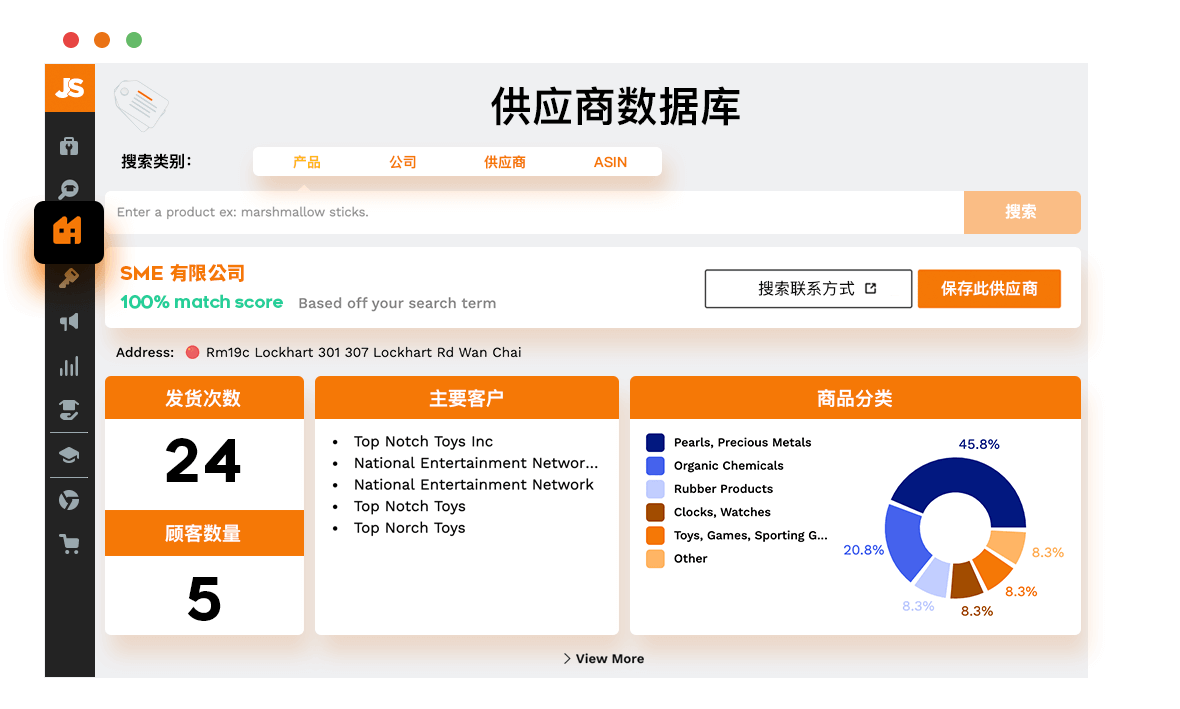Click National Entertainment Network customer entry
The width and height of the screenshot is (1180, 709).
coord(473,485)
